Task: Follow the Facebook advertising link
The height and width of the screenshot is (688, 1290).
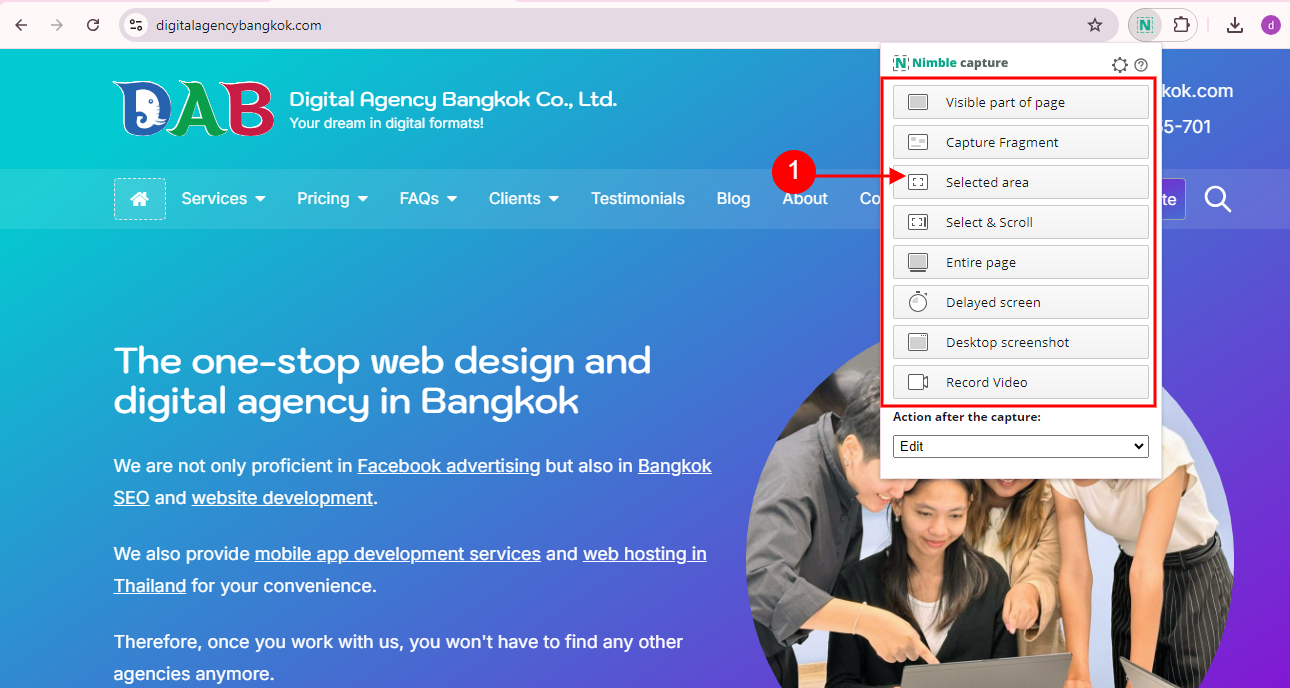Action: click(449, 466)
